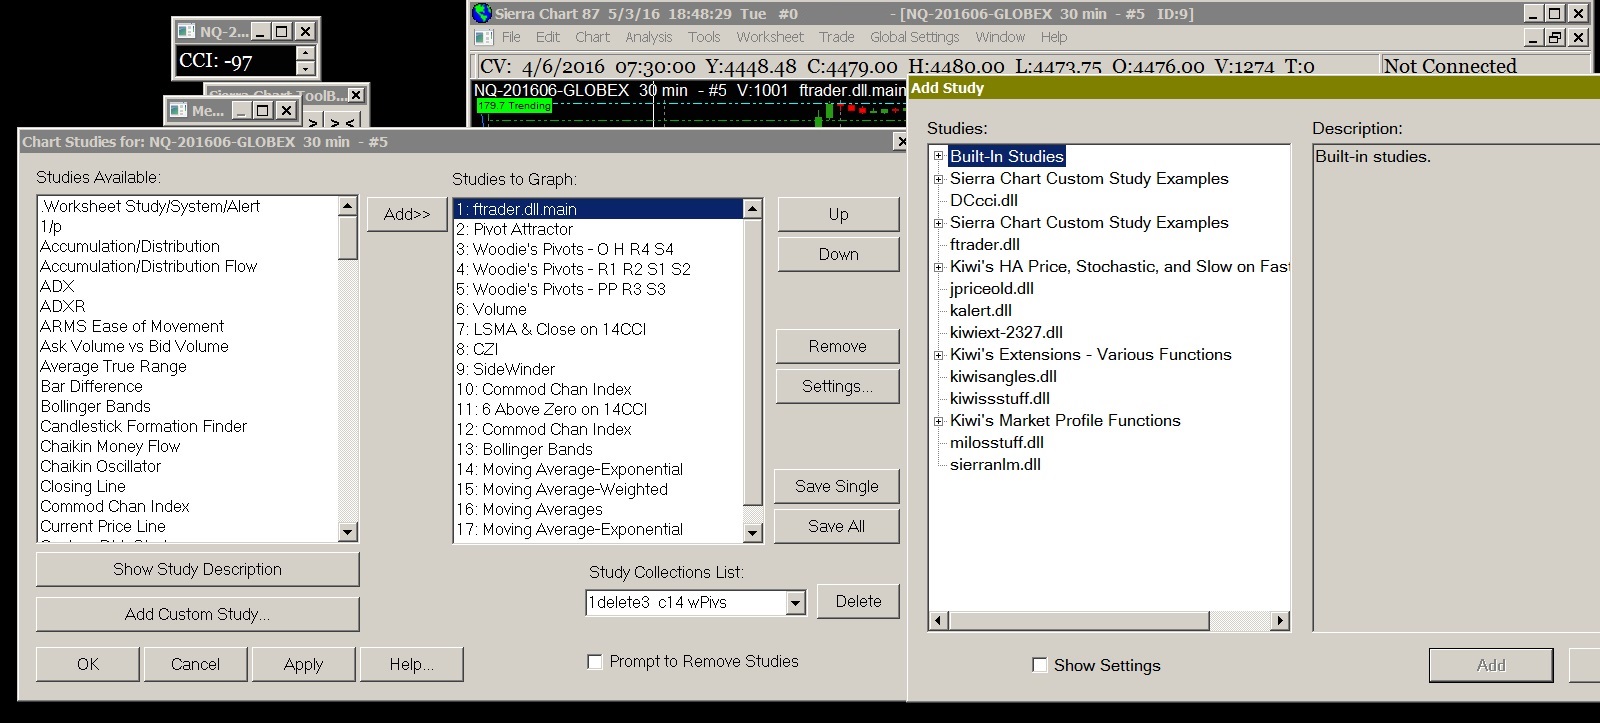Image resolution: width=1600 pixels, height=723 pixels.
Task: Click the Add>> button
Action: (x=407, y=214)
